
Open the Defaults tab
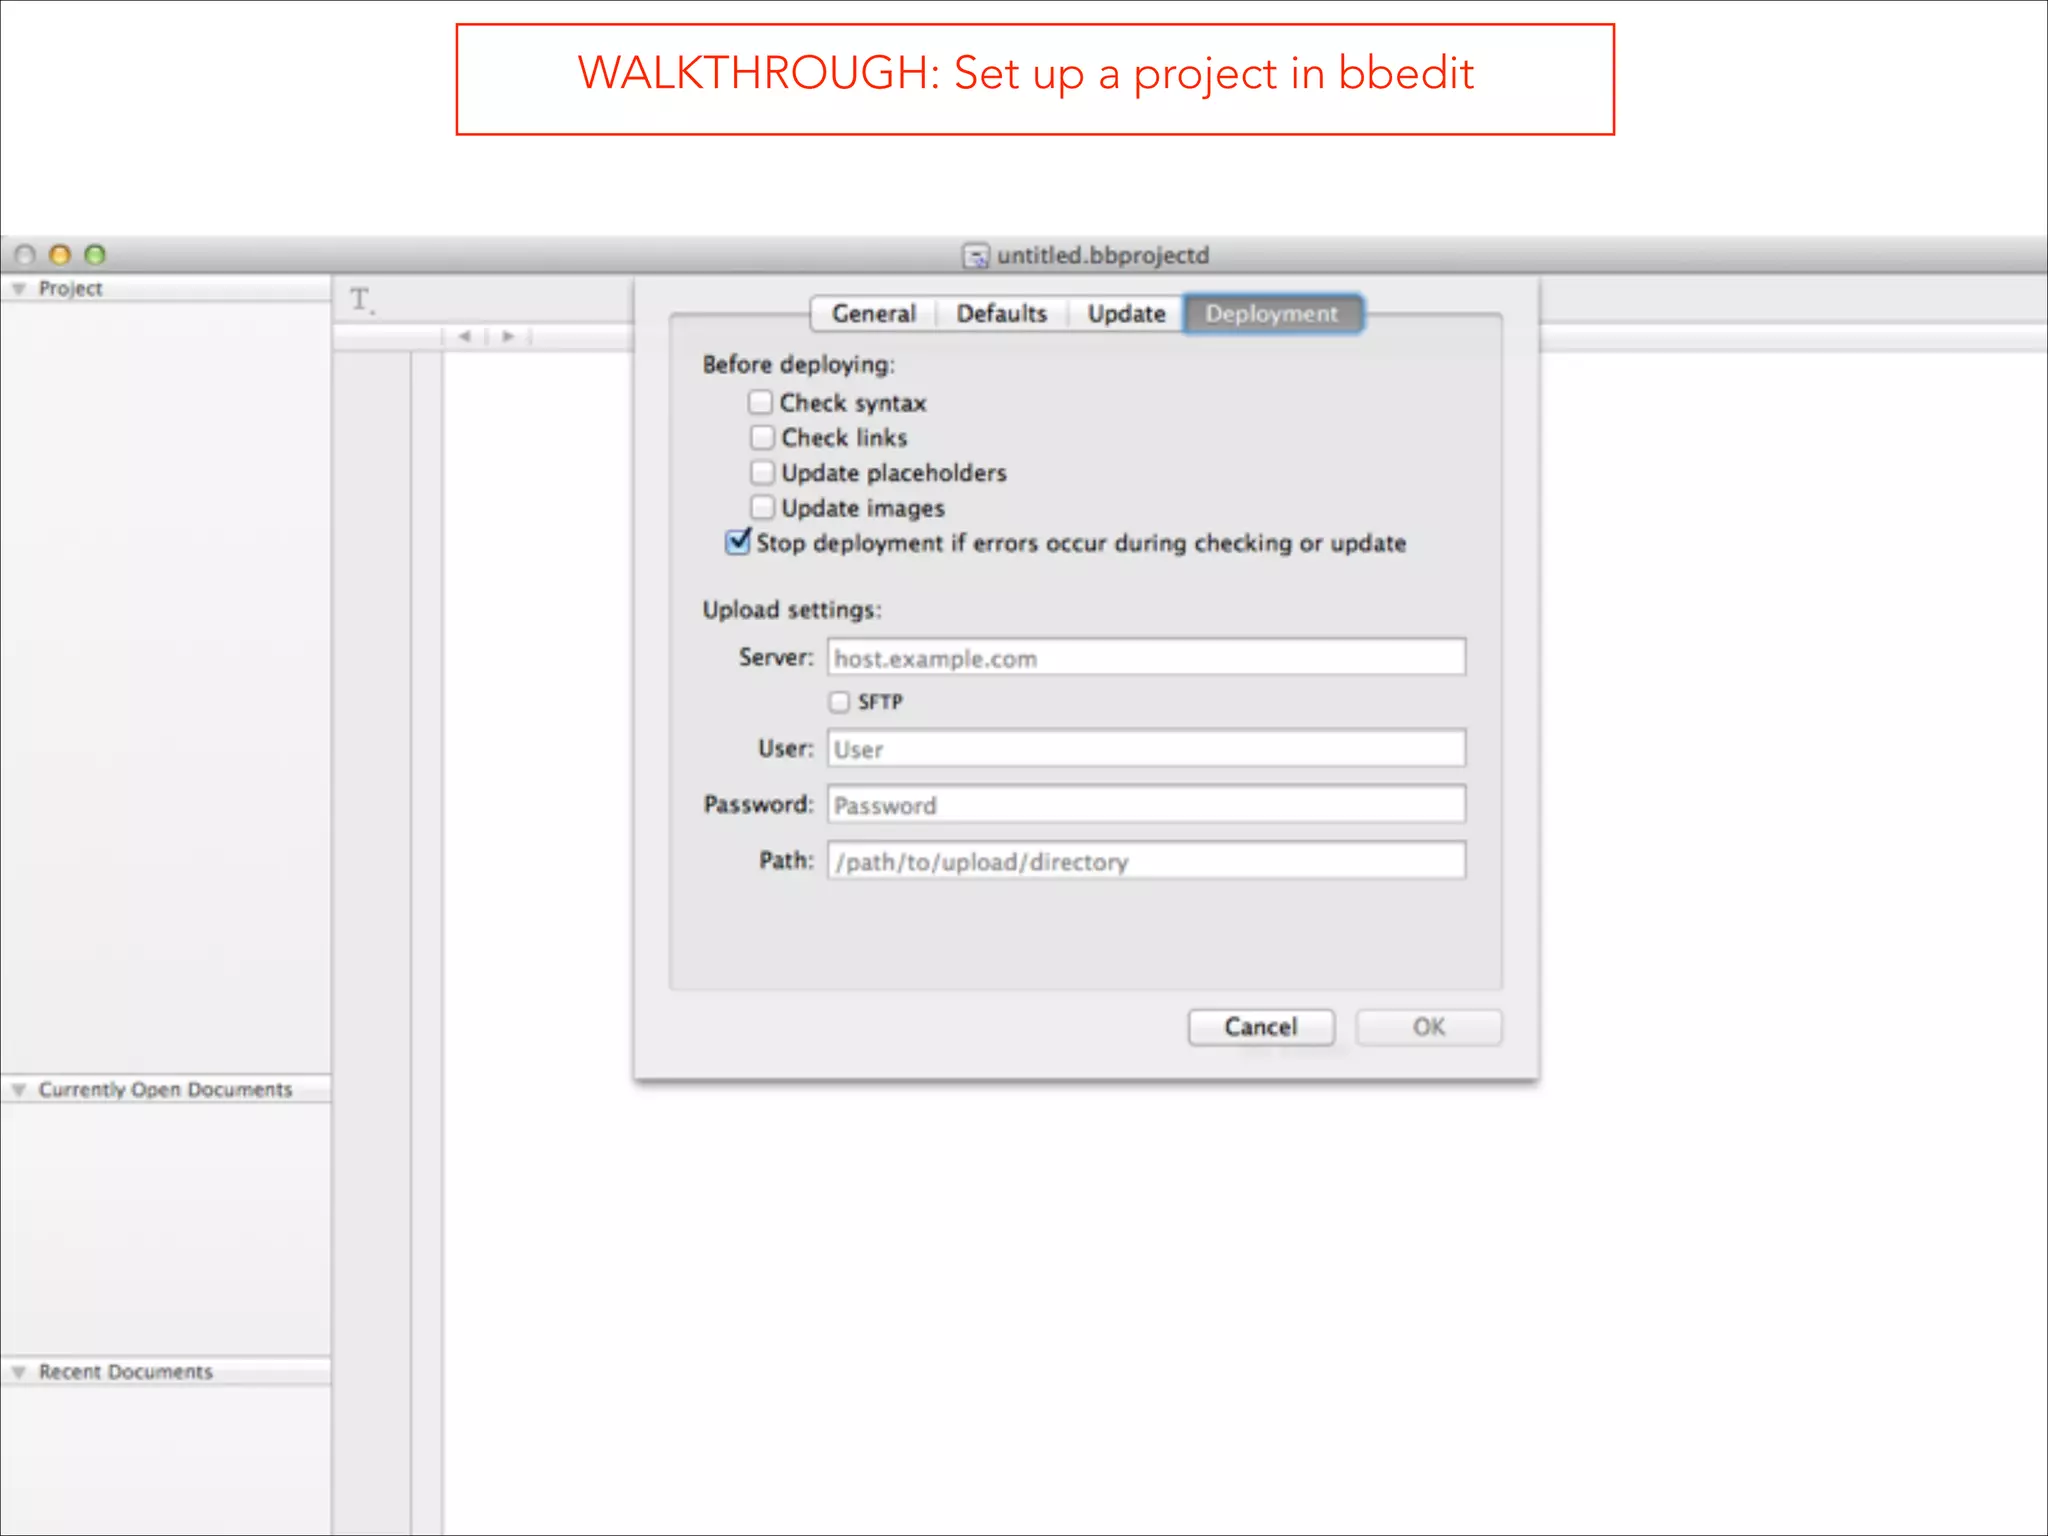pos(1001,314)
